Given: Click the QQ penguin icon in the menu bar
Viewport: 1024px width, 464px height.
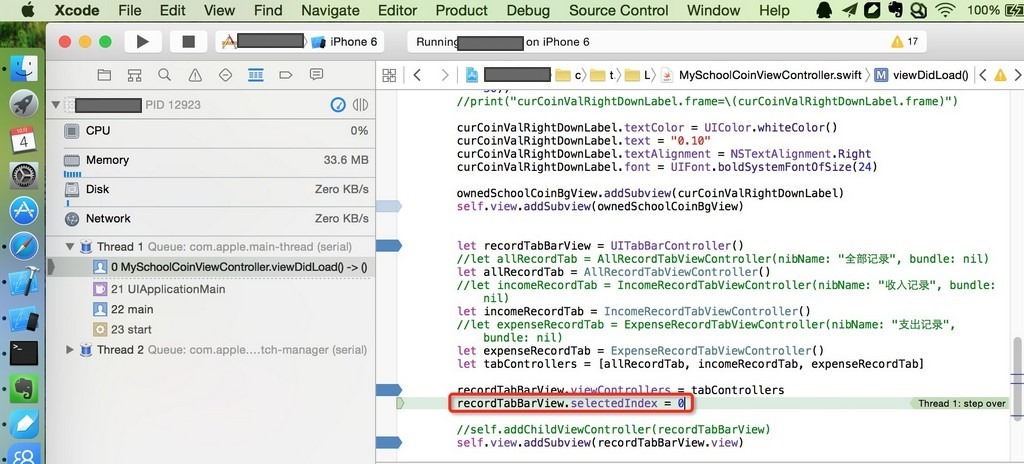Looking at the screenshot, I should (x=825, y=10).
